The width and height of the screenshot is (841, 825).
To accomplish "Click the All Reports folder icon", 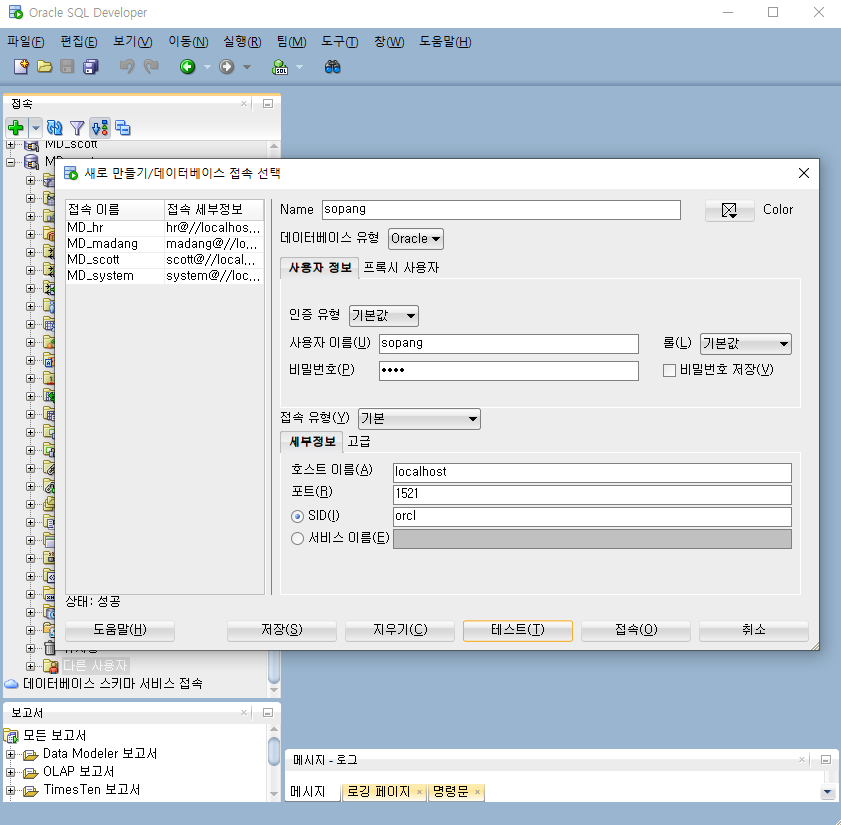I will (11, 735).
